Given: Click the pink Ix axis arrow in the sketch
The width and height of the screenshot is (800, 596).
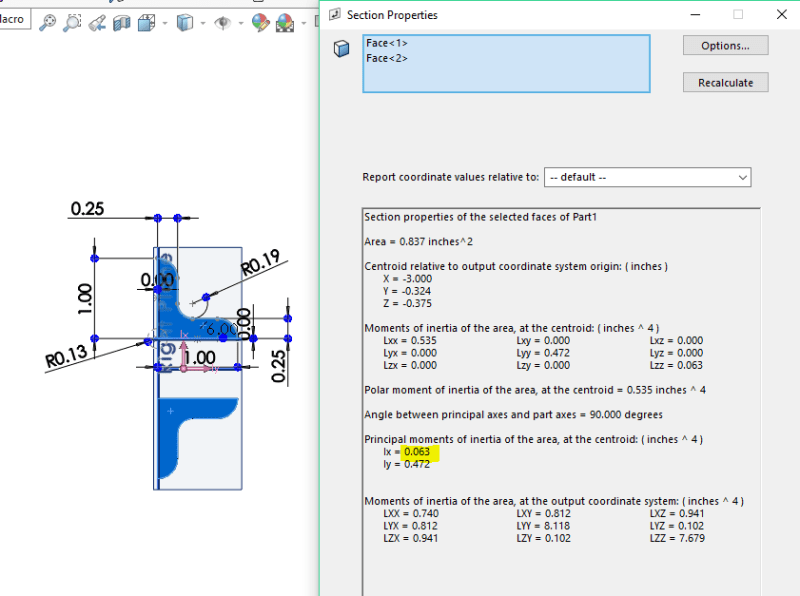Looking at the screenshot, I should point(184,352).
